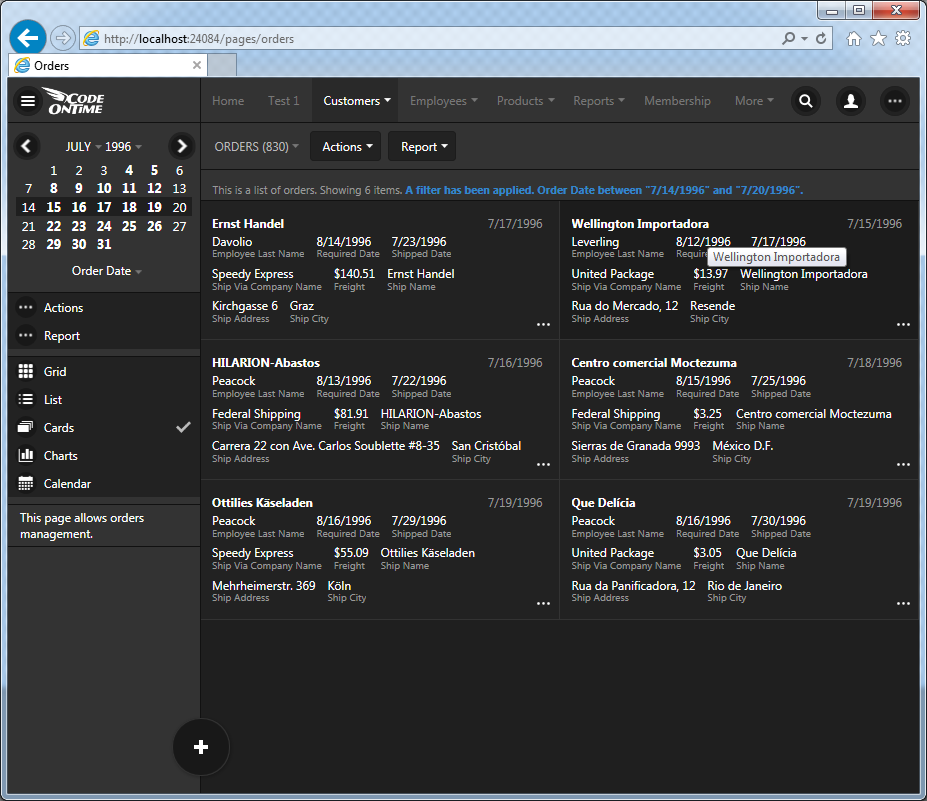This screenshot has width=927, height=801.
Task: Open the Actions dropdown in toolbar
Action: (346, 147)
